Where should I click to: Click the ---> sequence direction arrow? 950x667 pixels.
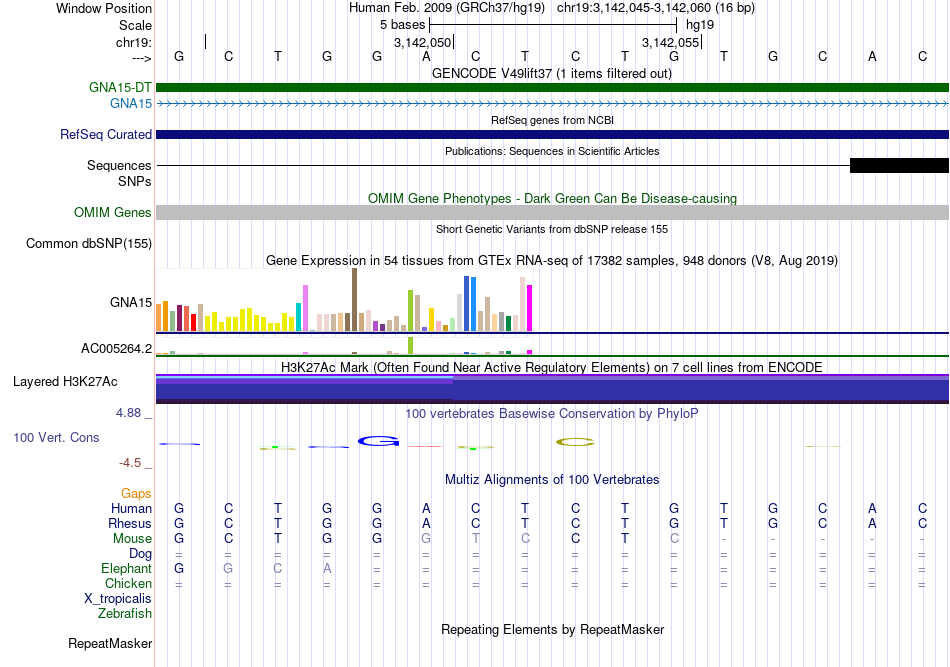[x=141, y=58]
